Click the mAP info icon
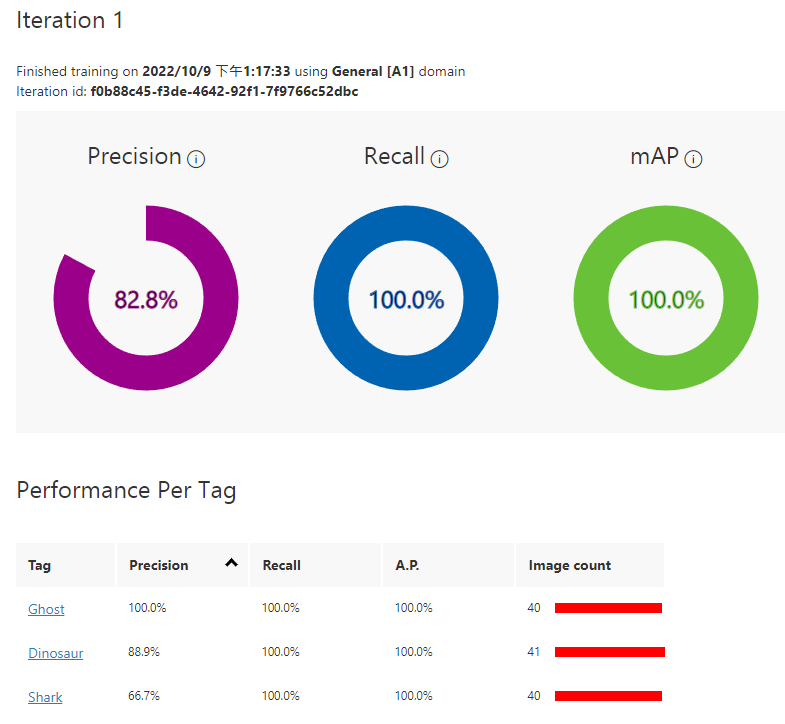The height and width of the screenshot is (724, 785). click(x=693, y=159)
